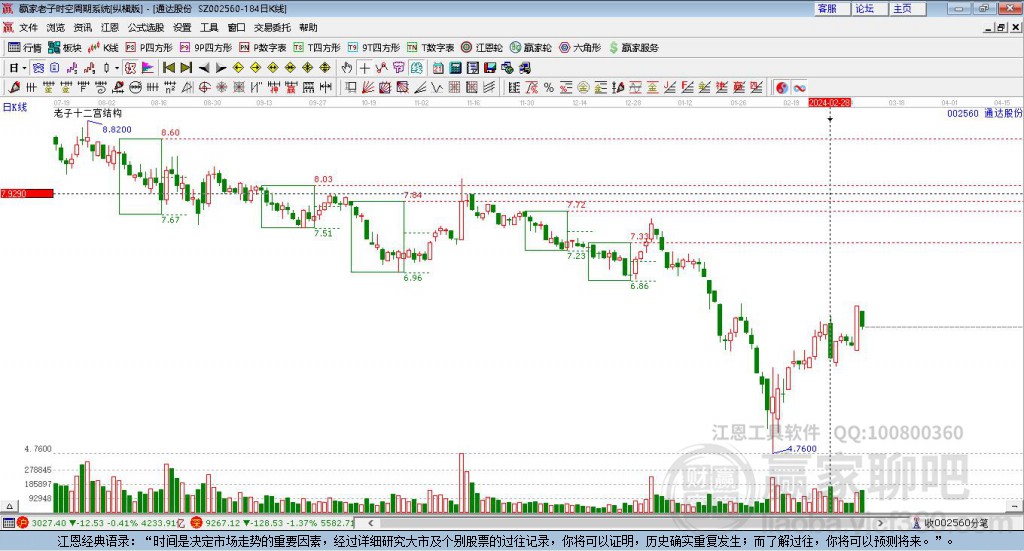The width and height of the screenshot is (1024, 551).
Task: Select the red pencil drawing tool
Action: (14, 87)
